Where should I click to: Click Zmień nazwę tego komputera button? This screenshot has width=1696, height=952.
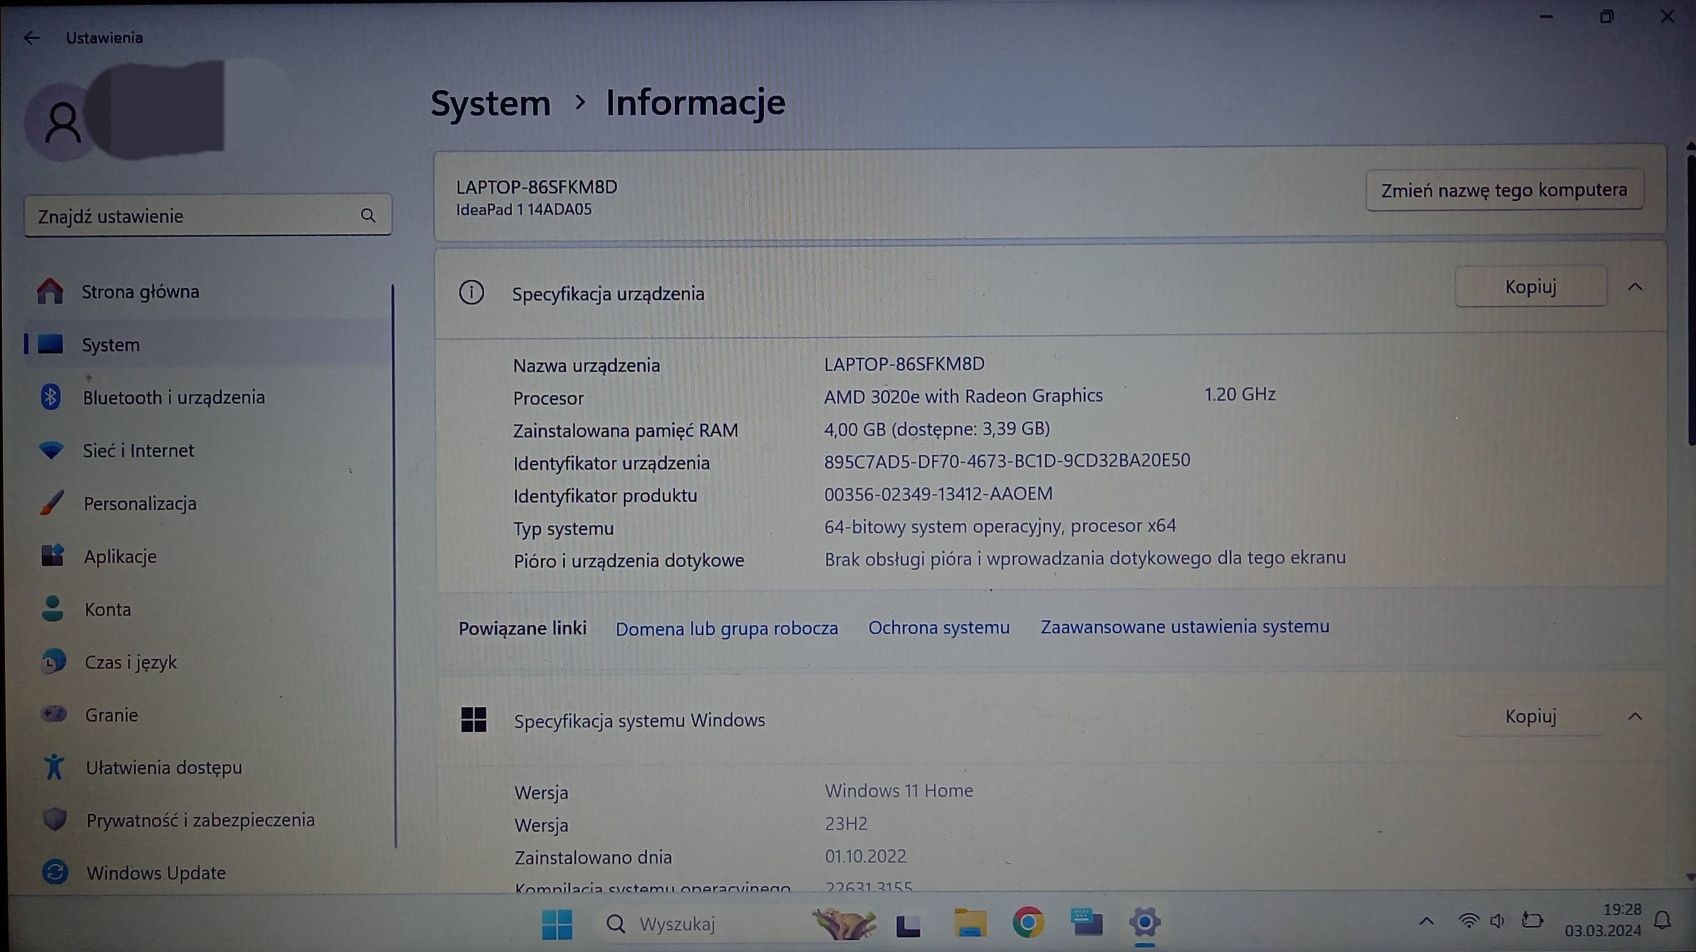[x=1504, y=190]
